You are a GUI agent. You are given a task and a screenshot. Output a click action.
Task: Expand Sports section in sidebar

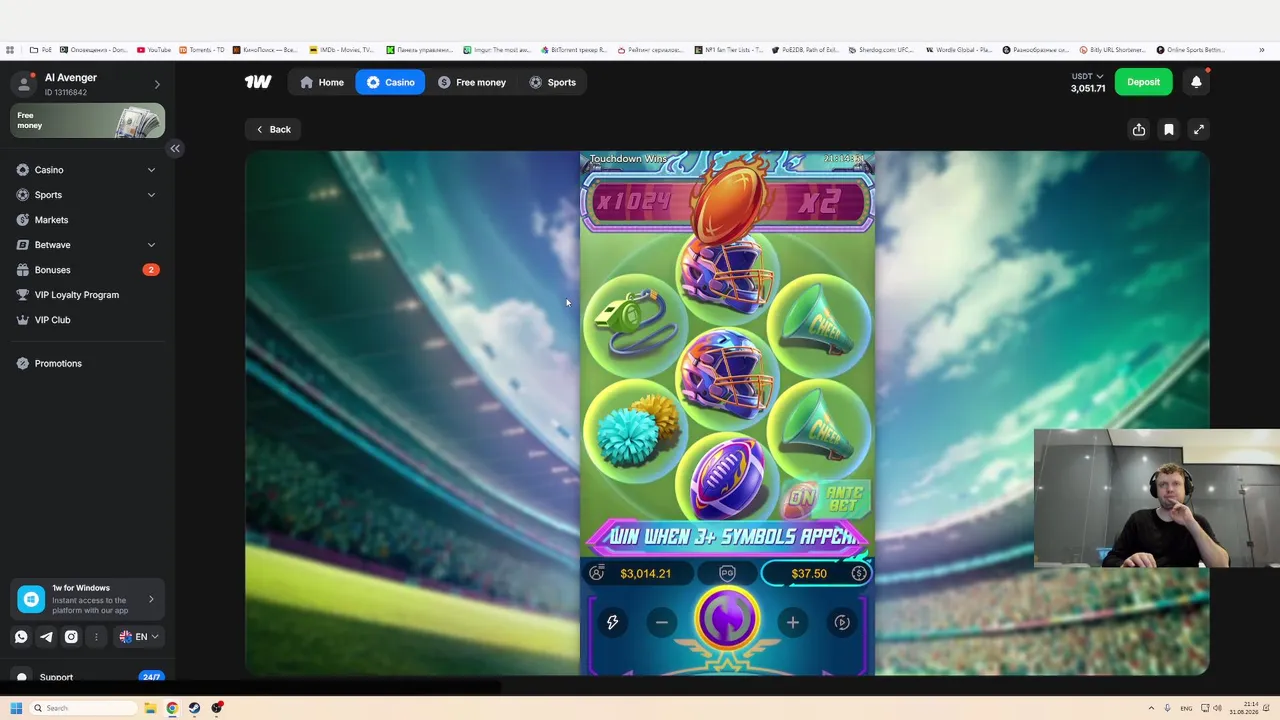tap(87, 195)
